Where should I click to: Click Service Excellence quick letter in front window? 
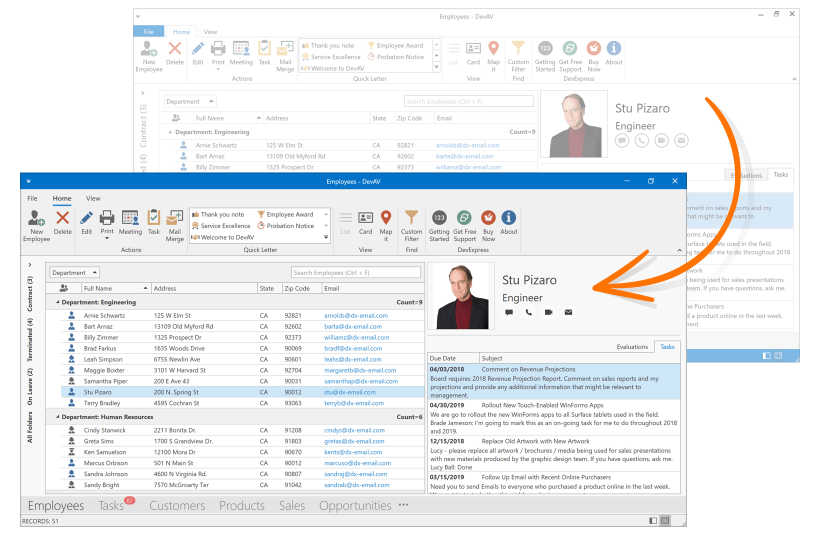click(221, 225)
